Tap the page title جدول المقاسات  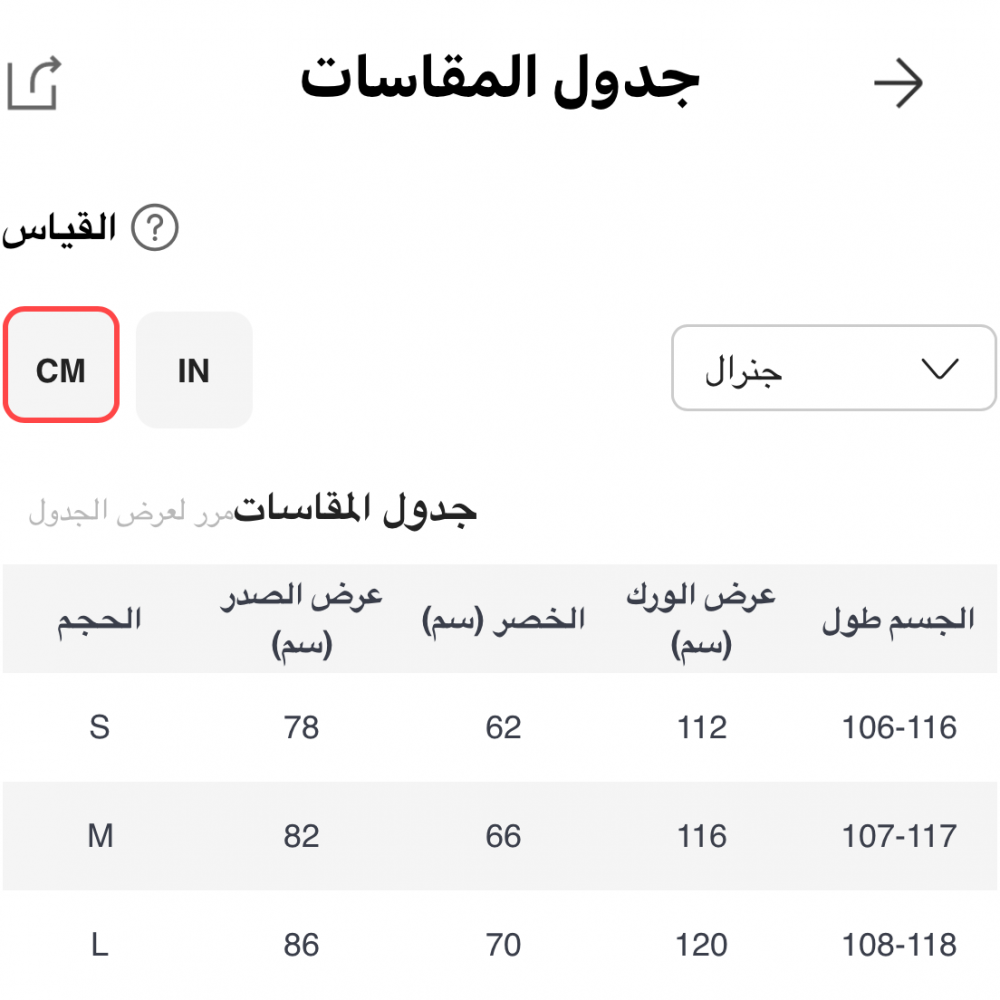click(500, 80)
